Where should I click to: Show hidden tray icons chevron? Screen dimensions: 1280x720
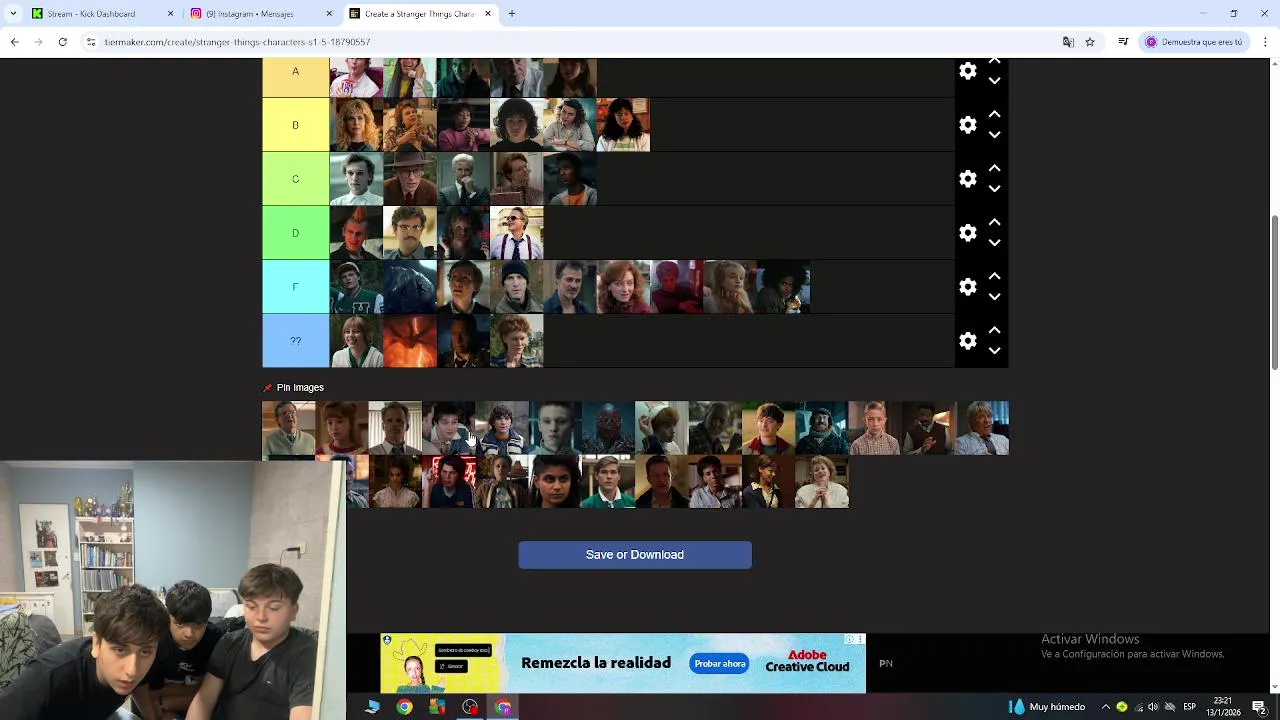[x=1105, y=707]
